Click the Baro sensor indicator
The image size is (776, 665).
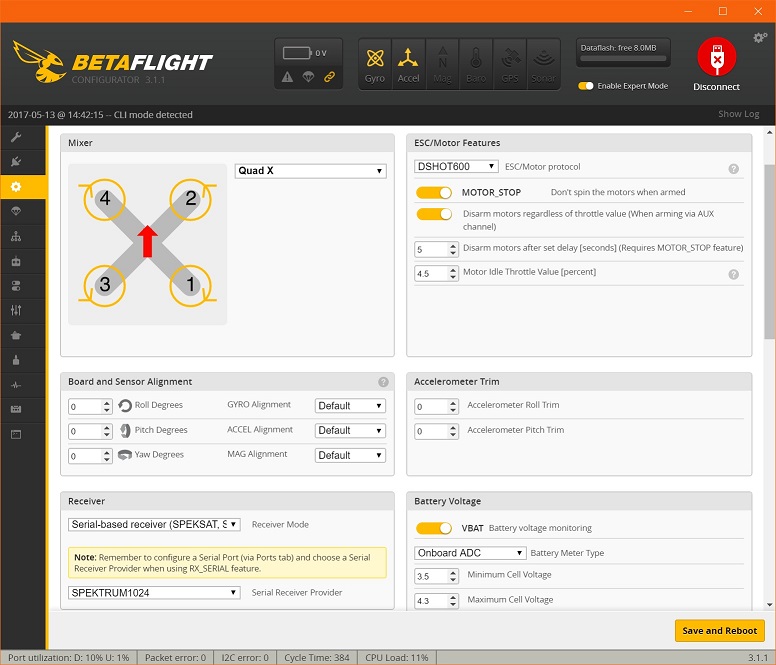pyautogui.click(x=476, y=65)
